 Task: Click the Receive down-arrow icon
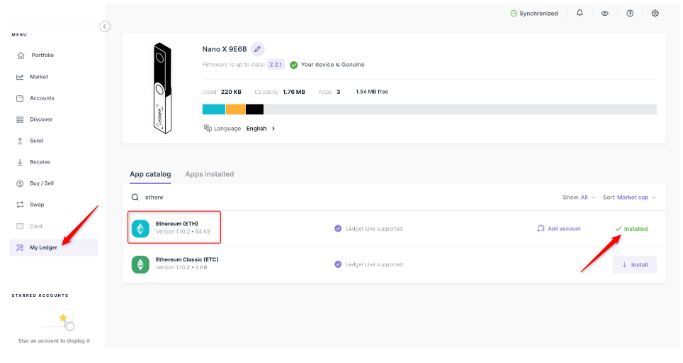[20, 162]
